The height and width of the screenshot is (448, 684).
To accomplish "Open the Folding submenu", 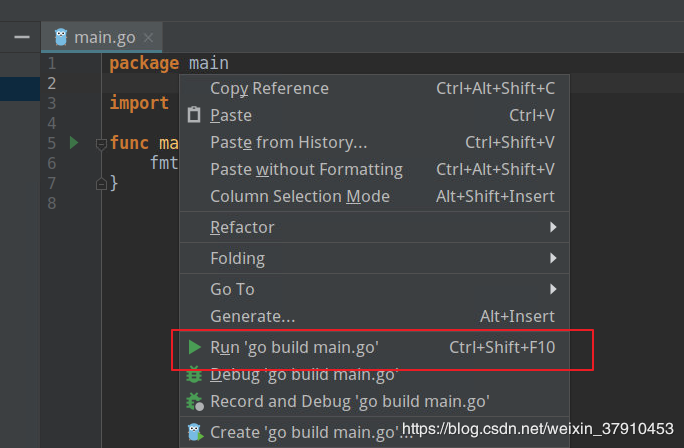I will (374, 258).
